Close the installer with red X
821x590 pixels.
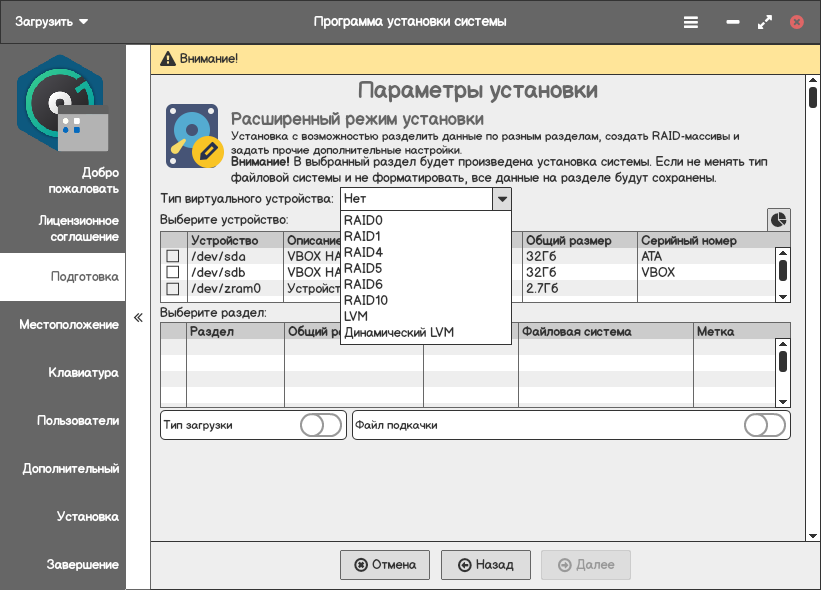click(x=796, y=22)
